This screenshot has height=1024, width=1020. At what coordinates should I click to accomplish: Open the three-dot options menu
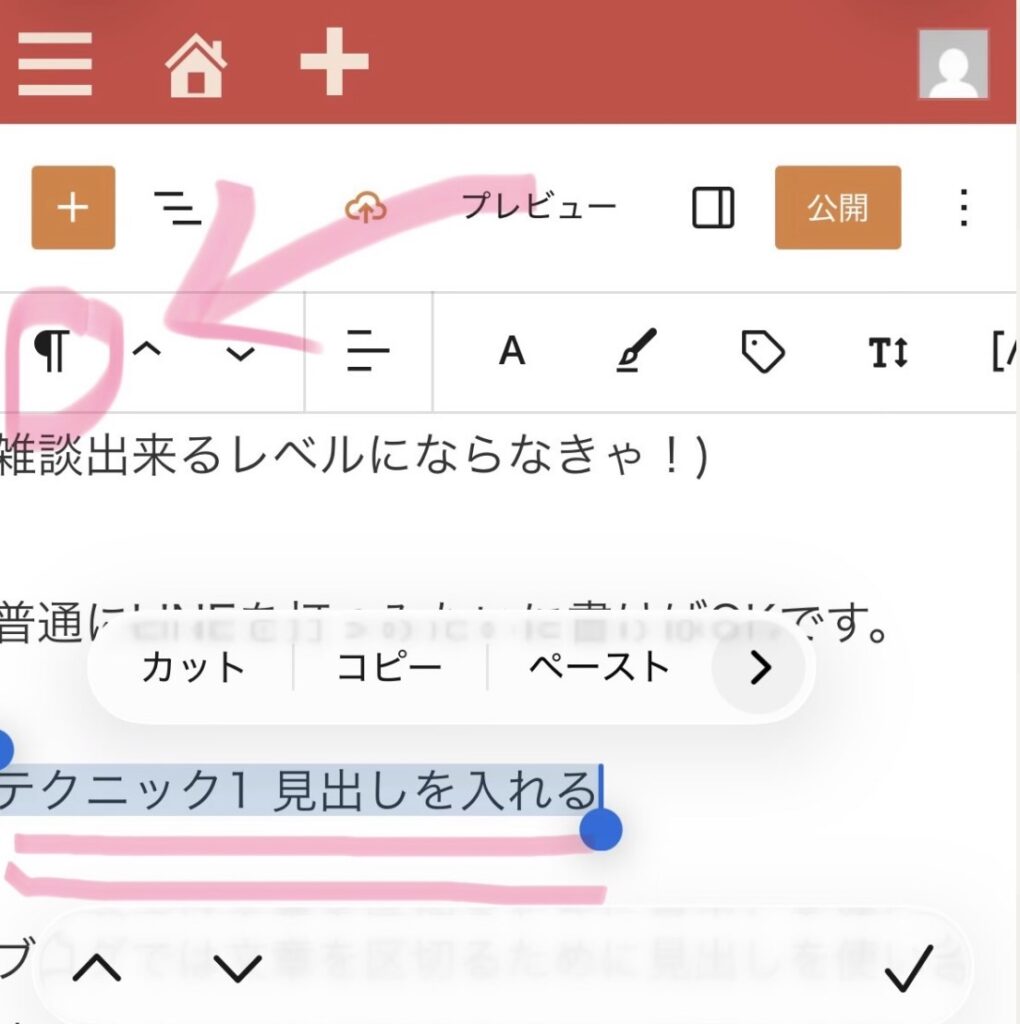[x=964, y=208]
